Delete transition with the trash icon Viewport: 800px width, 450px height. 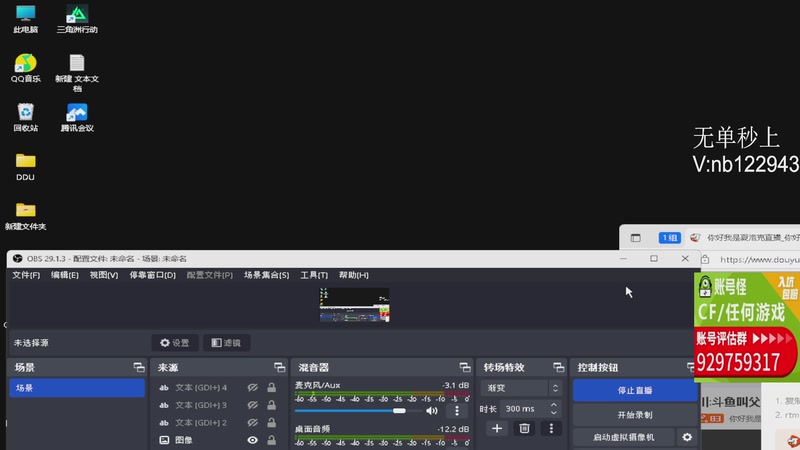(x=524, y=429)
